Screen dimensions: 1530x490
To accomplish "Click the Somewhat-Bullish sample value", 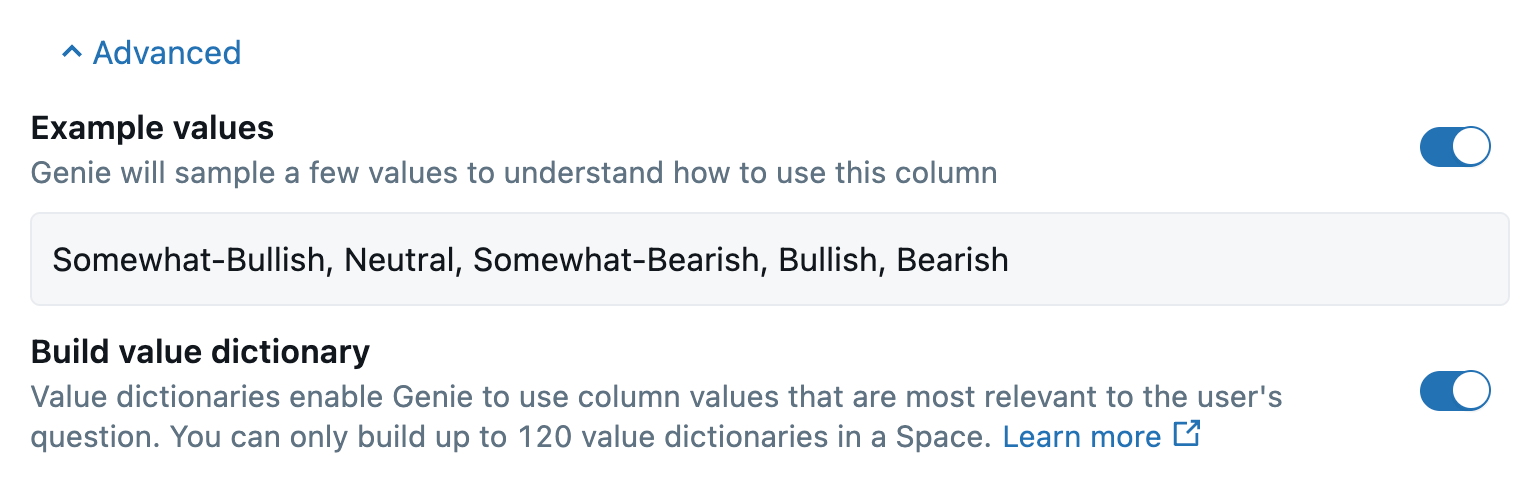I will click(x=190, y=260).
